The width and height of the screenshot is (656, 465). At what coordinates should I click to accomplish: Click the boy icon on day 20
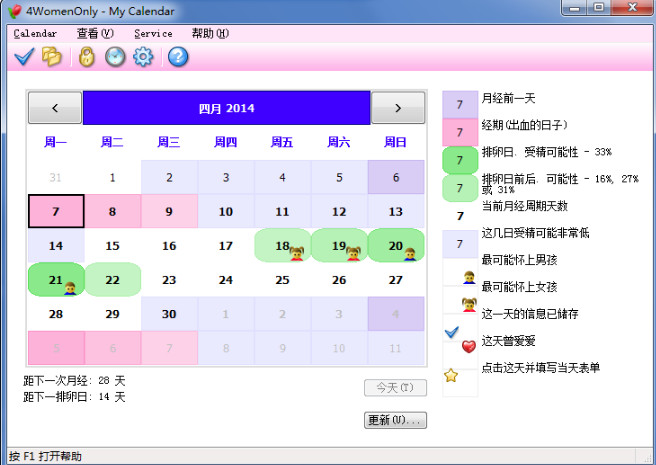pyautogui.click(x=410, y=254)
